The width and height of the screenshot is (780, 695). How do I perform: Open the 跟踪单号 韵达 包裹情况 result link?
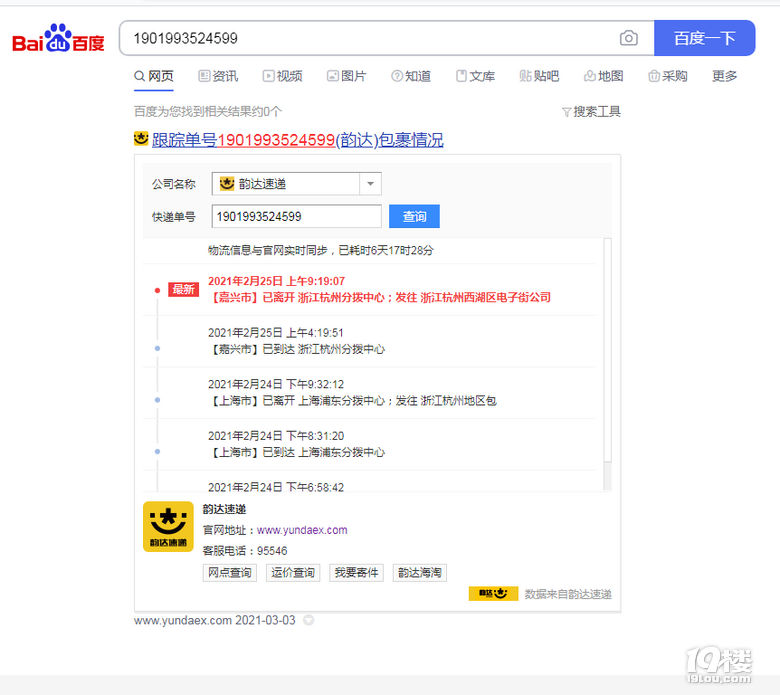(297, 140)
